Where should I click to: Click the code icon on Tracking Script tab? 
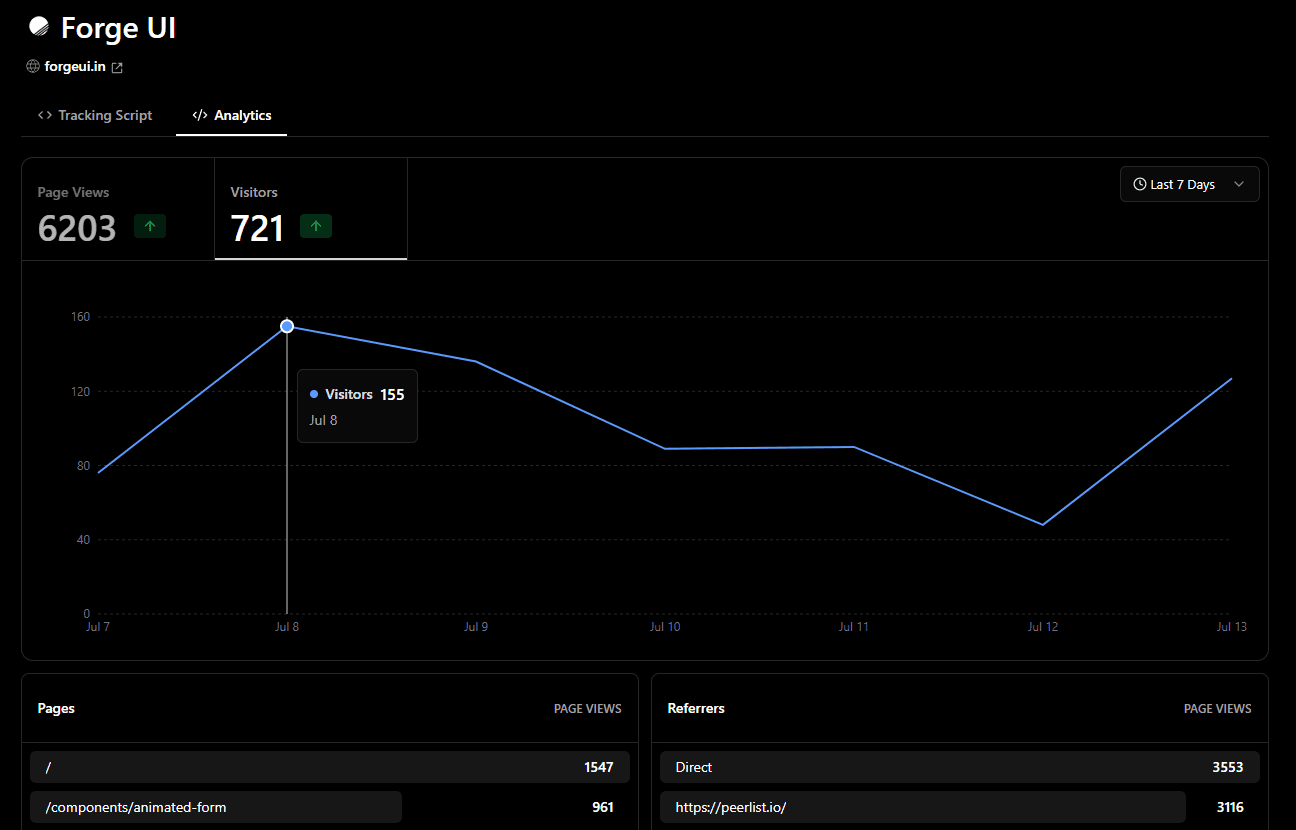tap(44, 115)
